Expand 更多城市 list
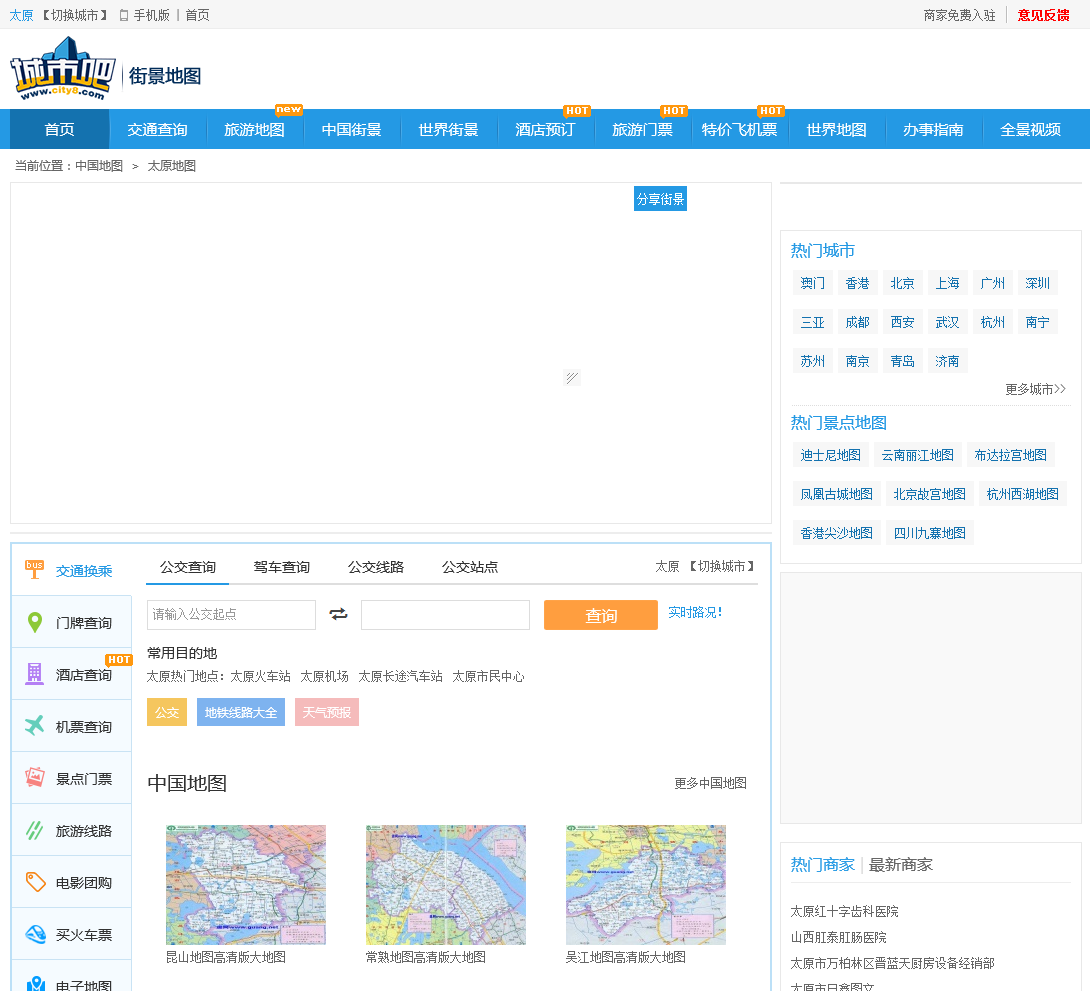The image size is (1090, 991). click(1035, 389)
